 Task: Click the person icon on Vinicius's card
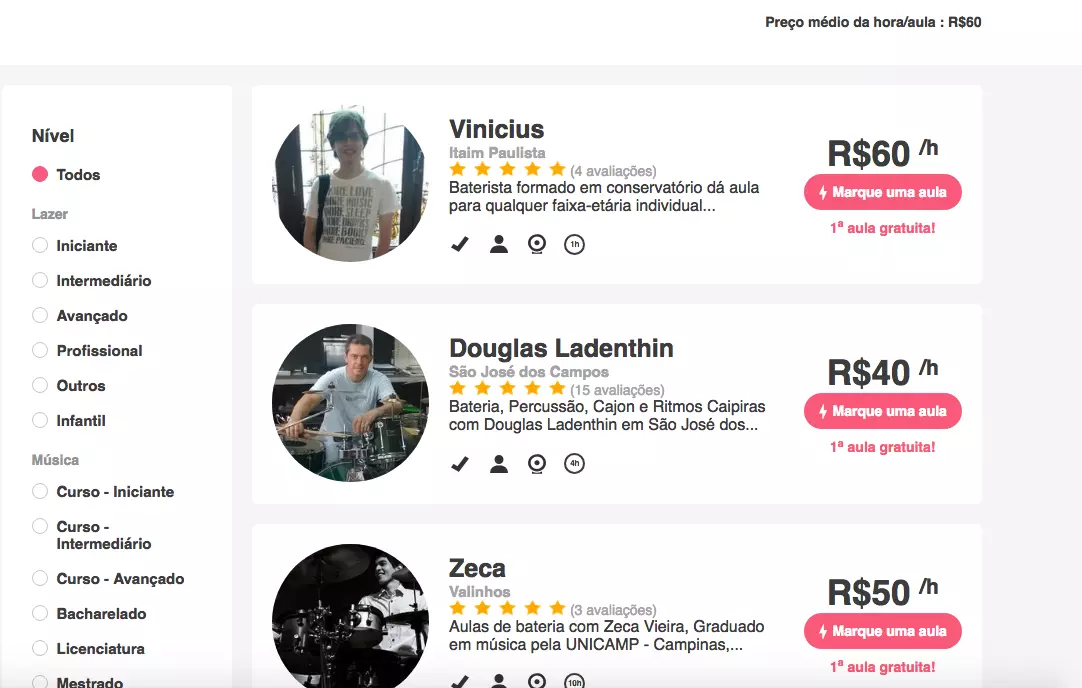point(499,244)
